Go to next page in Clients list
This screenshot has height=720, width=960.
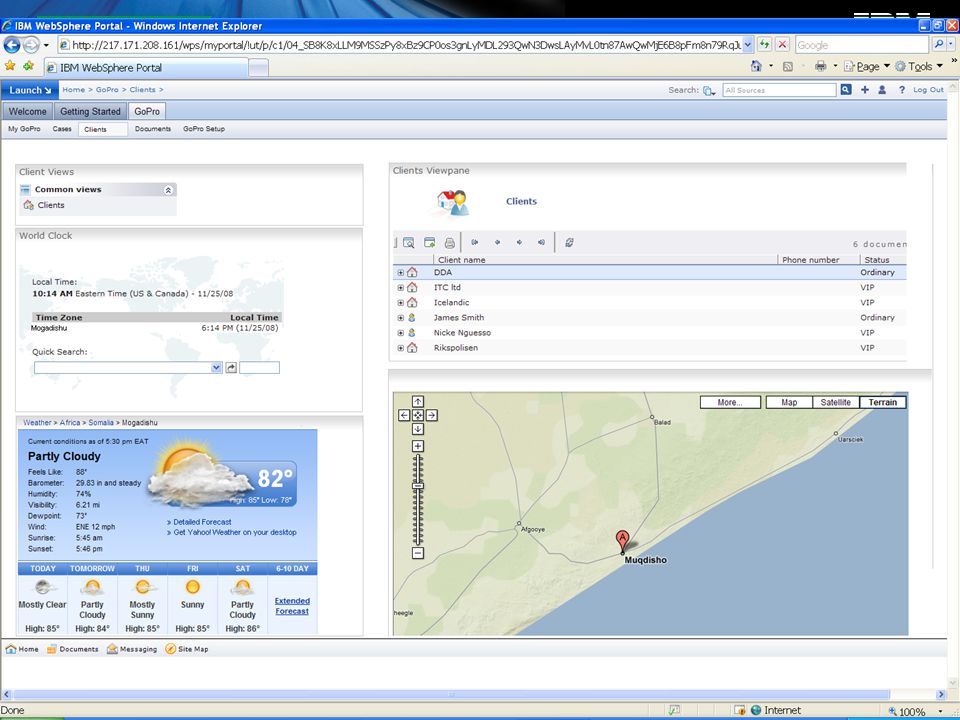click(x=519, y=242)
